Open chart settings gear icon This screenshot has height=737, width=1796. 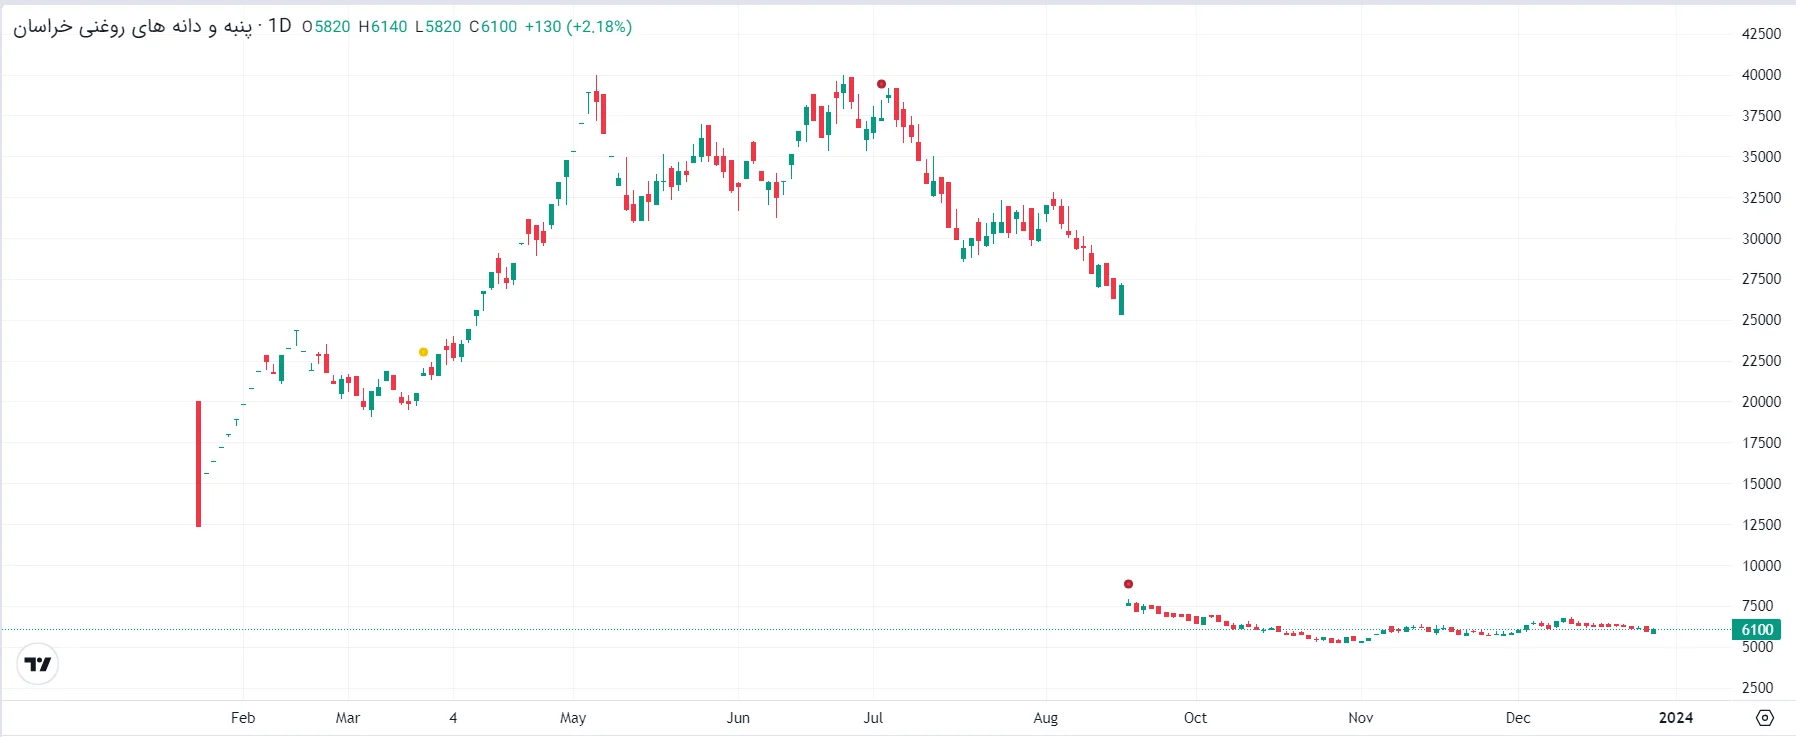coord(1765,718)
